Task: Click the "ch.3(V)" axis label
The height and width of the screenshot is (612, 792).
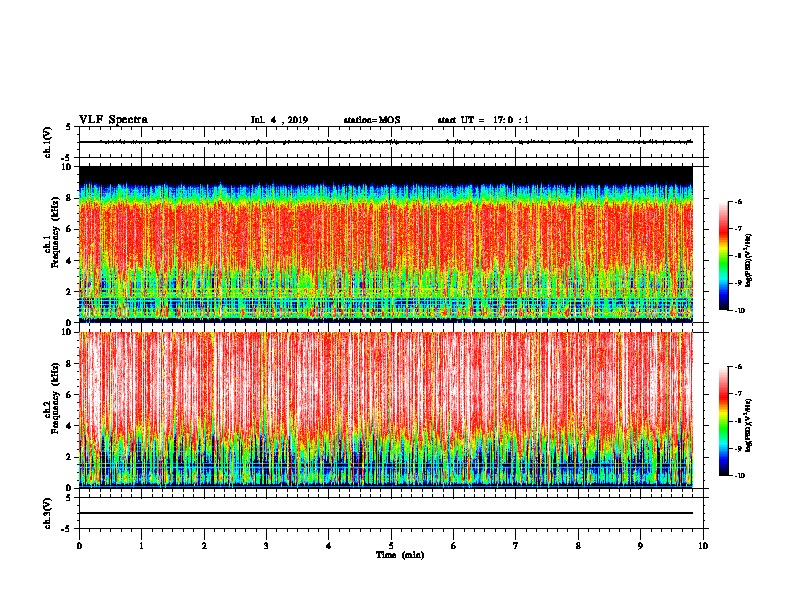Action: coord(48,513)
